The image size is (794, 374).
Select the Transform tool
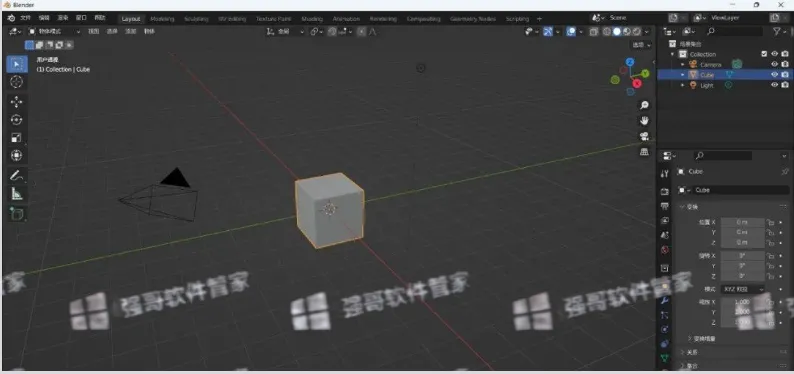point(17,155)
